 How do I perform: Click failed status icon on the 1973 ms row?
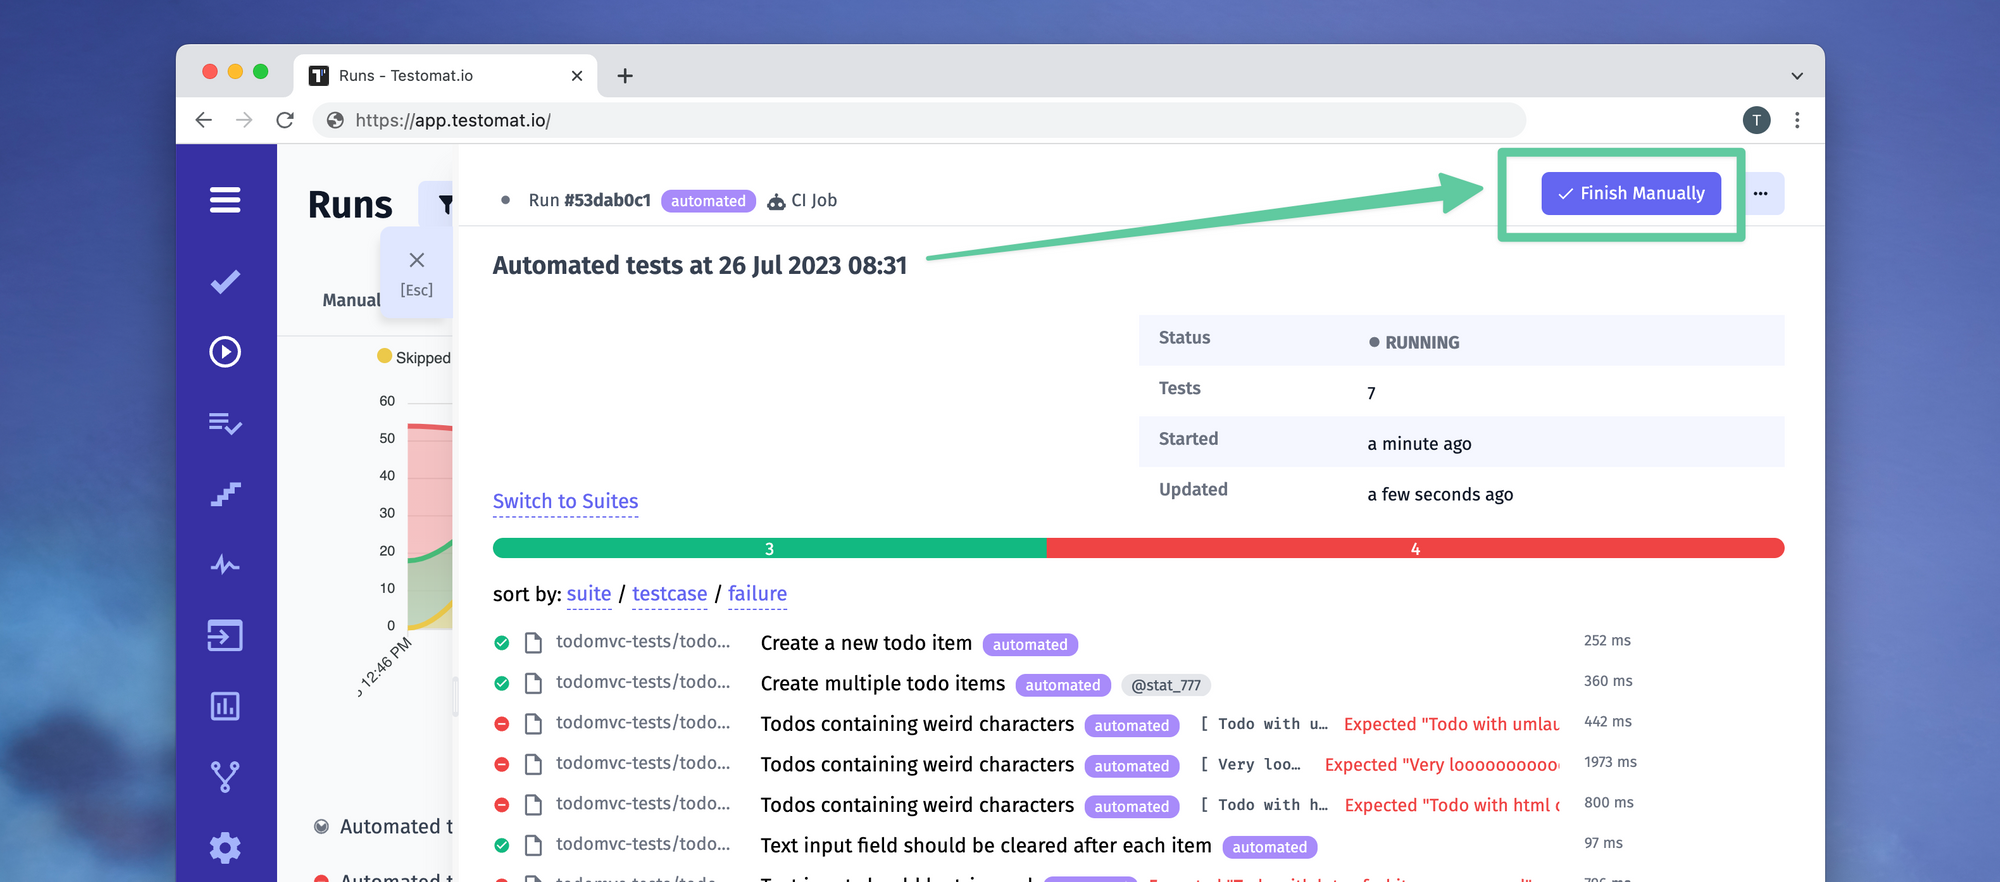coord(502,764)
